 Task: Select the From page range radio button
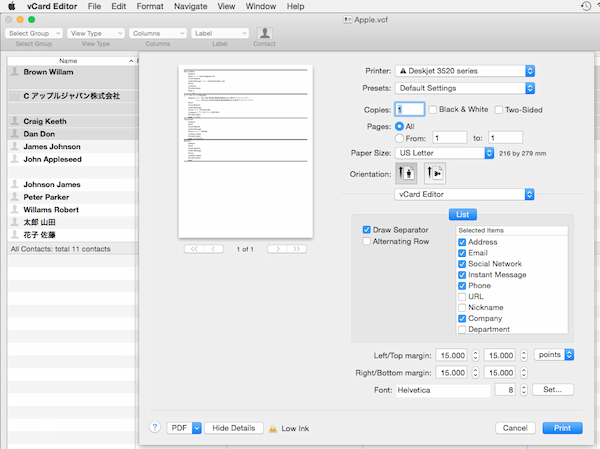399,138
